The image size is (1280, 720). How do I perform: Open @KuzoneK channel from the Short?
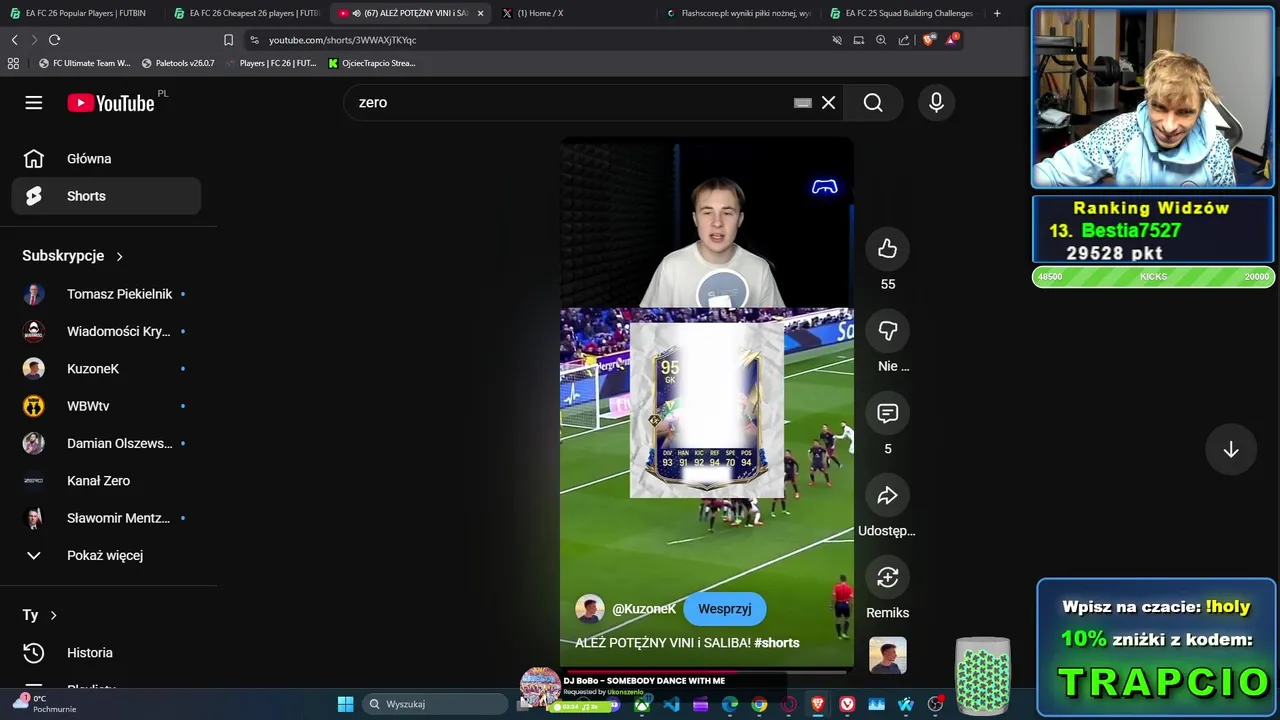[644, 608]
